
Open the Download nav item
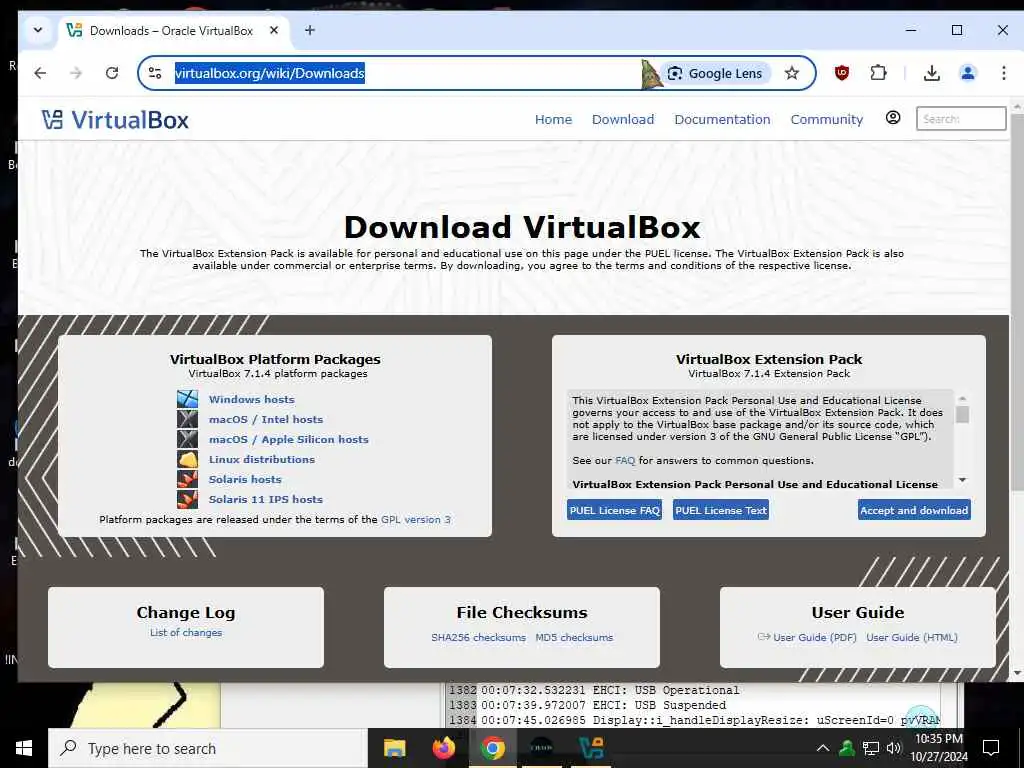click(622, 120)
